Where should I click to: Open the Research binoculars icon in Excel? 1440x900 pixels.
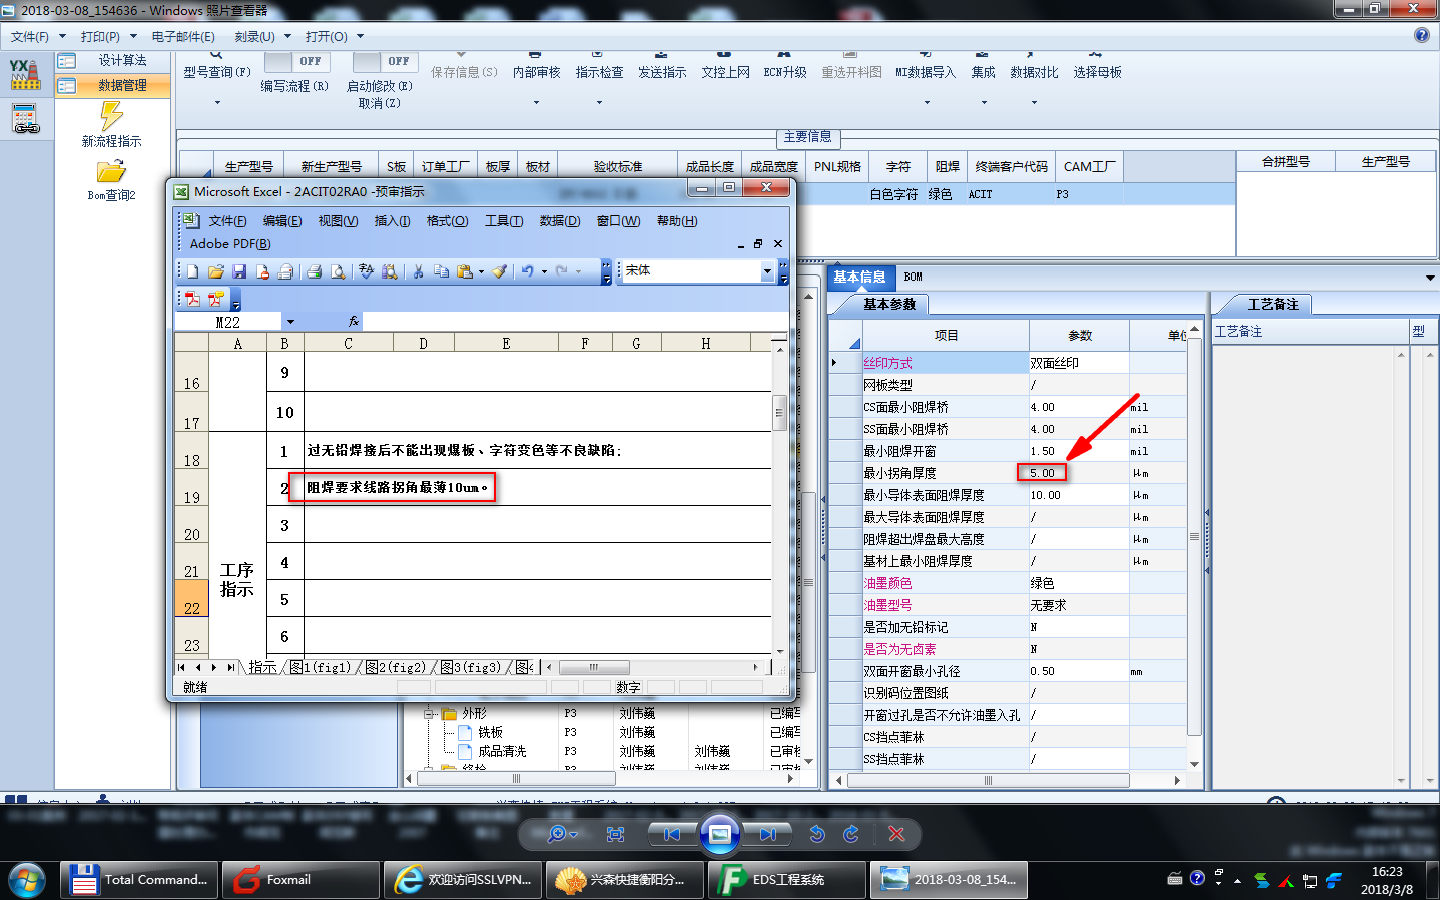[x=390, y=271]
